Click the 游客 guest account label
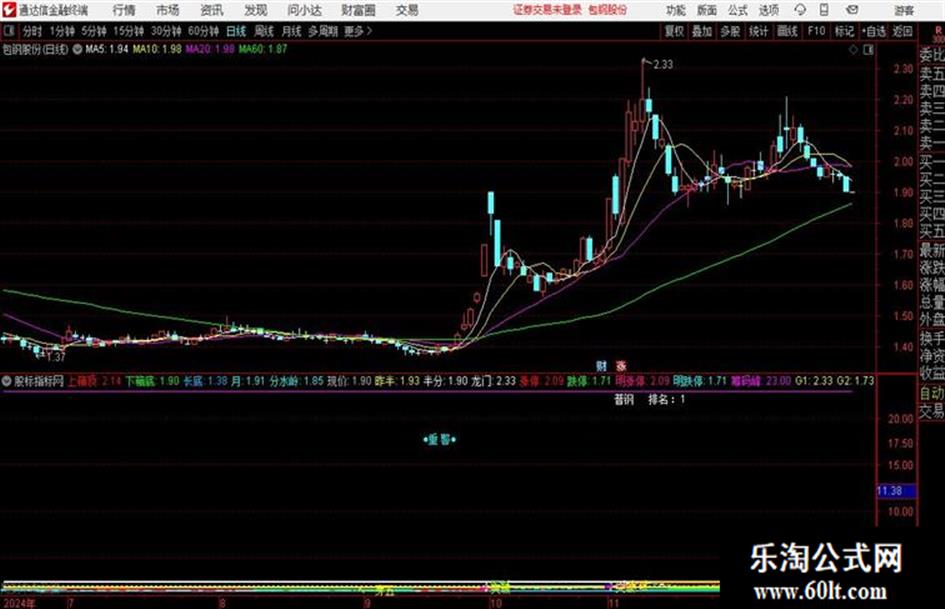This screenshot has width=945, height=609. pos(904,10)
